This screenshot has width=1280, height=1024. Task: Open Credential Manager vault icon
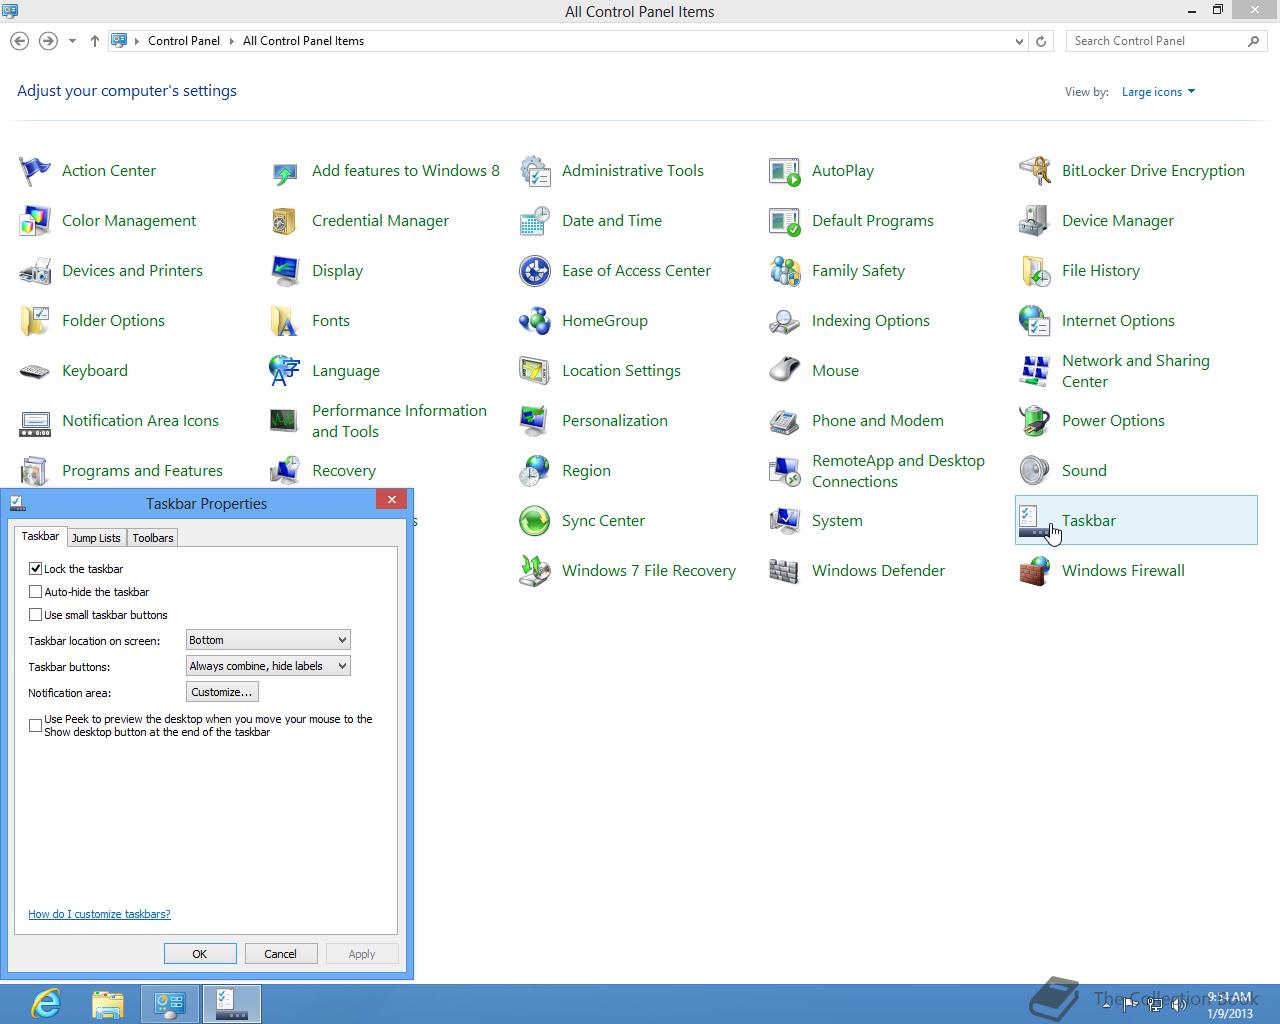coord(285,221)
